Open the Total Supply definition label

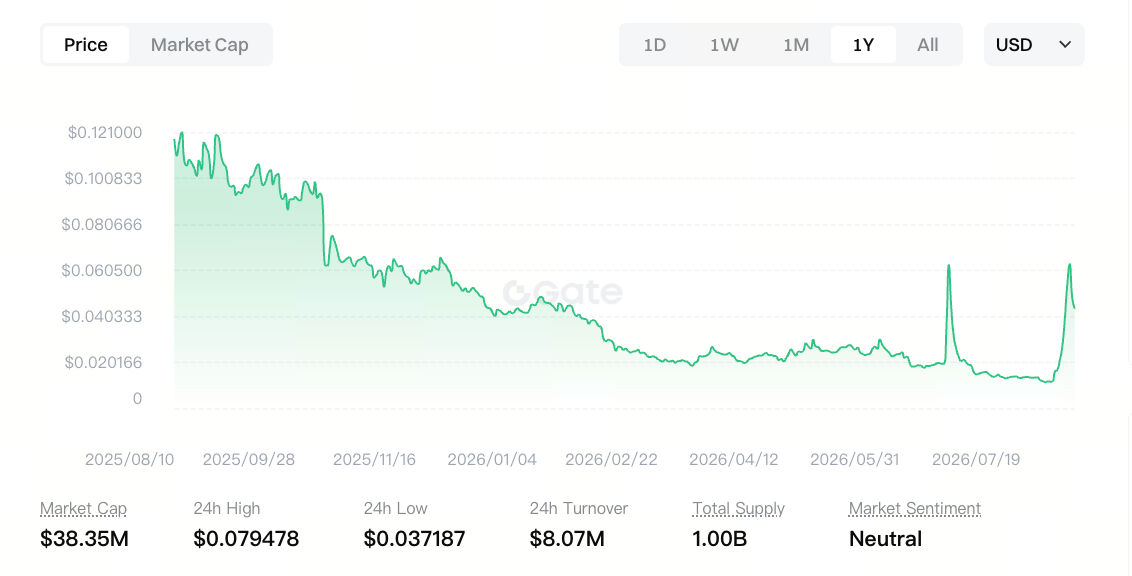pos(739,509)
